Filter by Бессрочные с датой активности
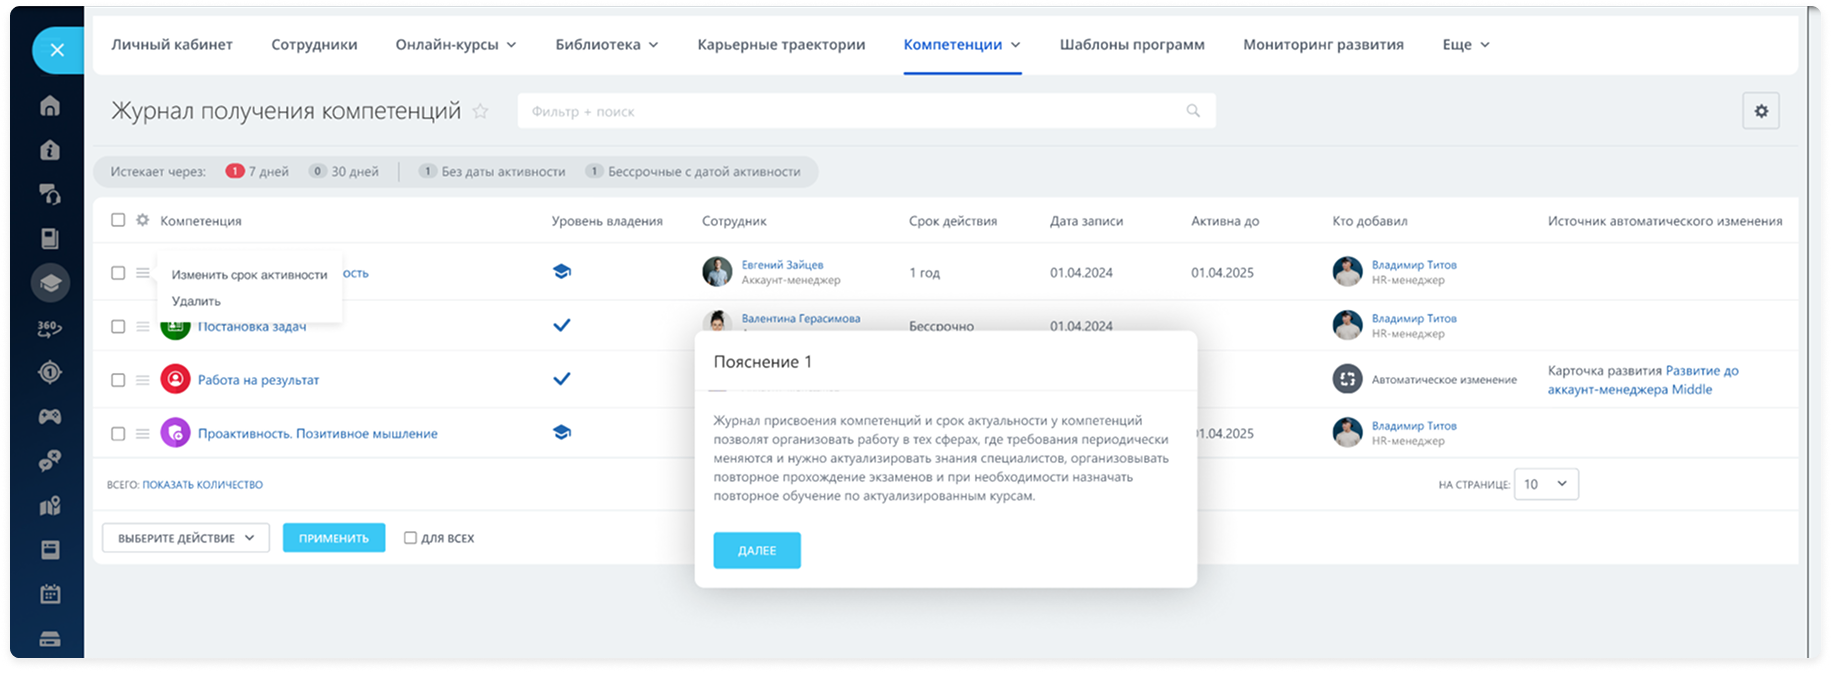This screenshot has width=1832, height=673. tap(693, 171)
